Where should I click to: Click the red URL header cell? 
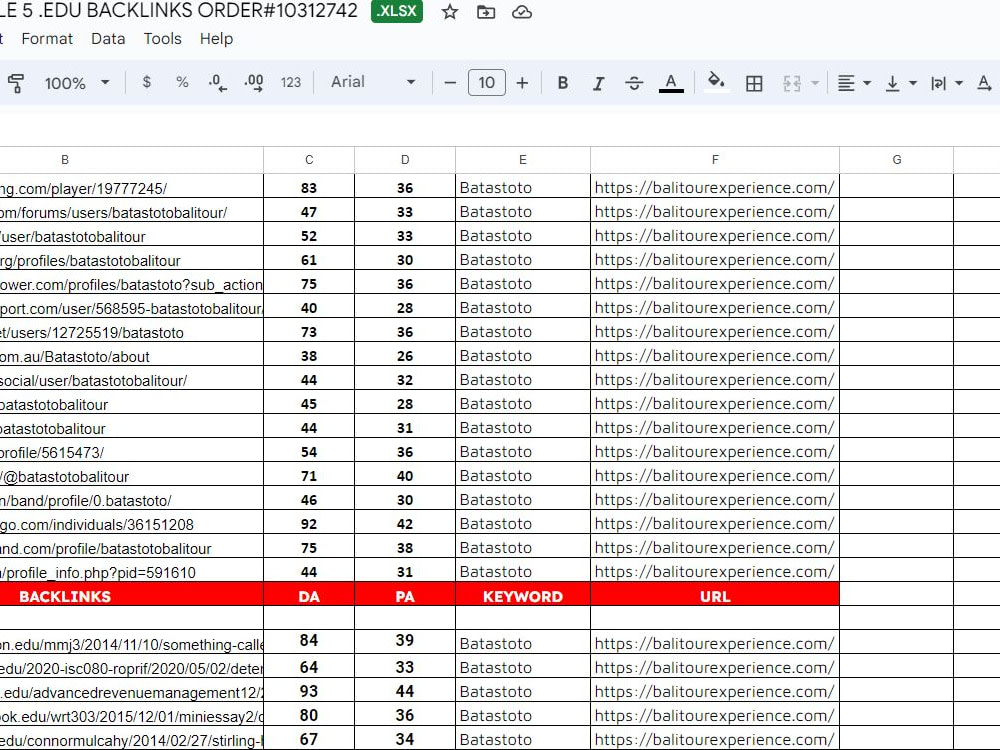click(x=715, y=596)
